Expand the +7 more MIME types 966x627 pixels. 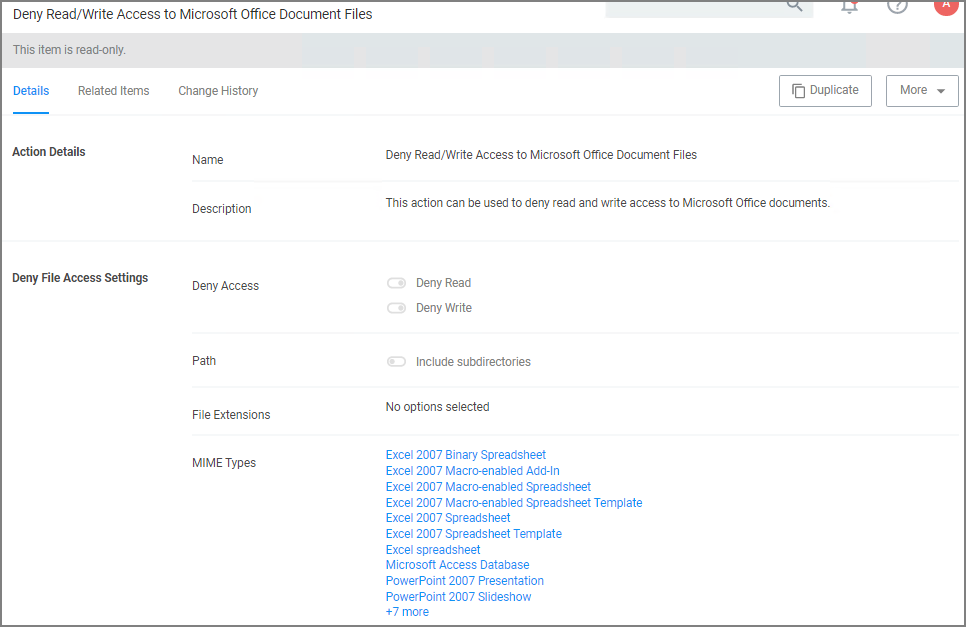(407, 612)
